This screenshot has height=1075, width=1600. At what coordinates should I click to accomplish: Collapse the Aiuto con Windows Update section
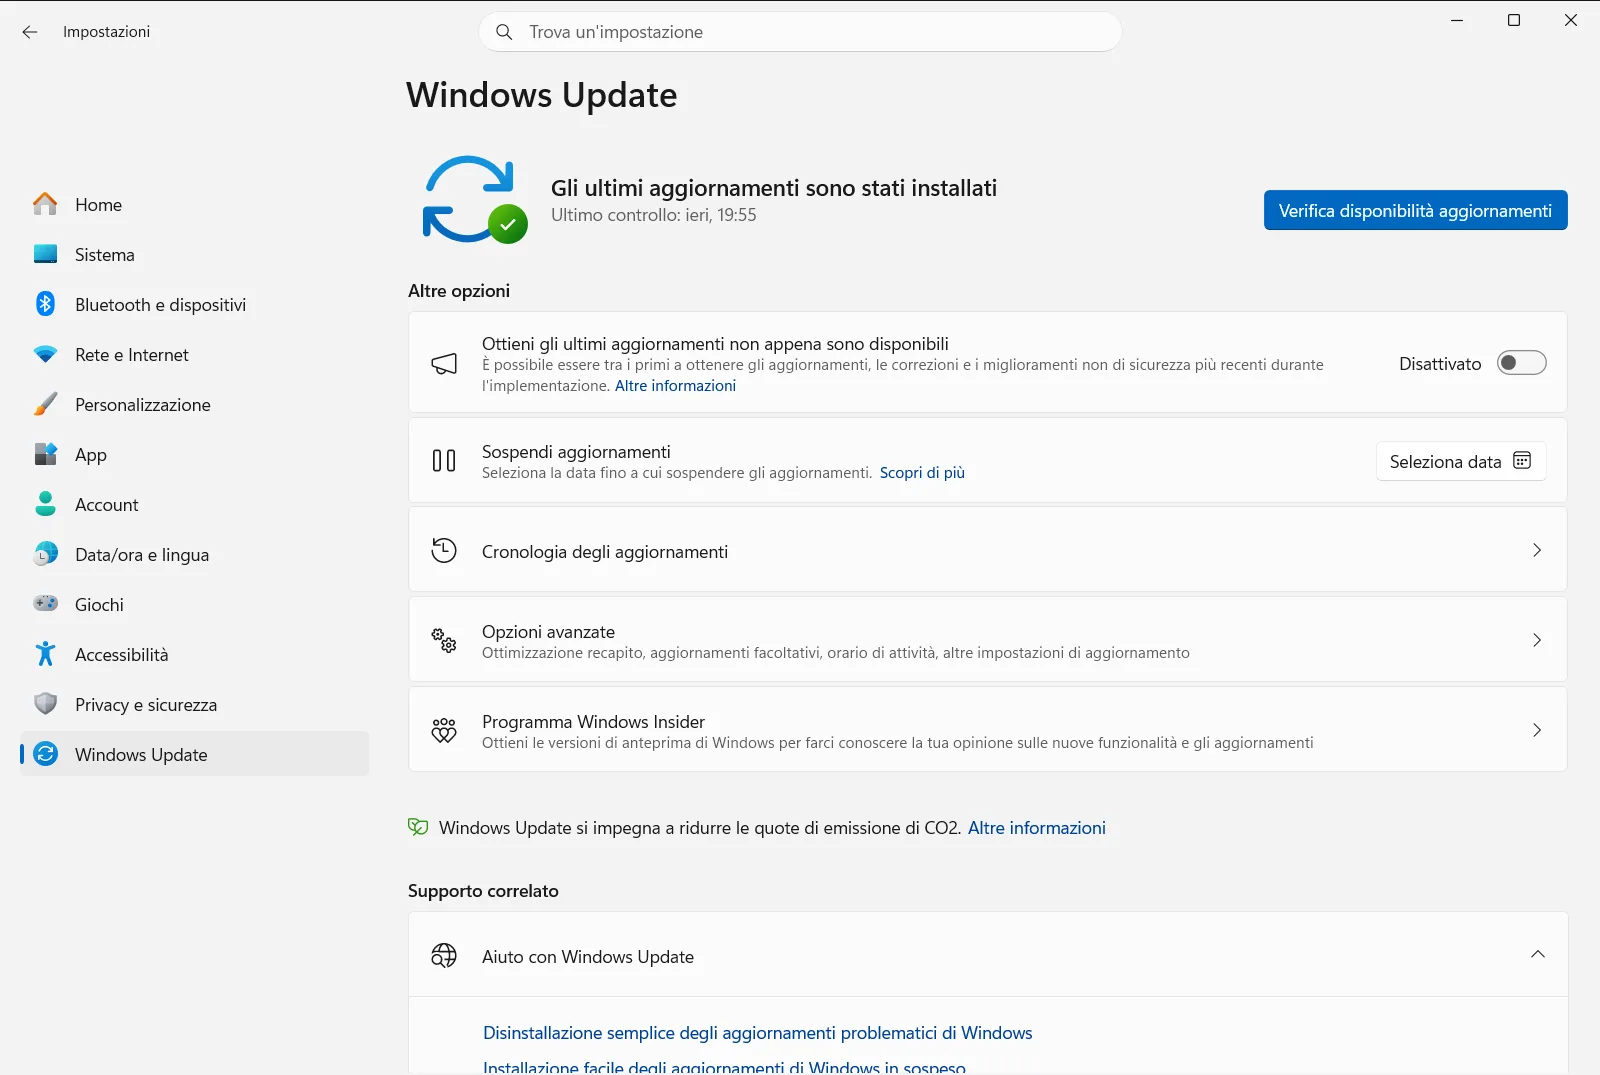(x=1538, y=954)
